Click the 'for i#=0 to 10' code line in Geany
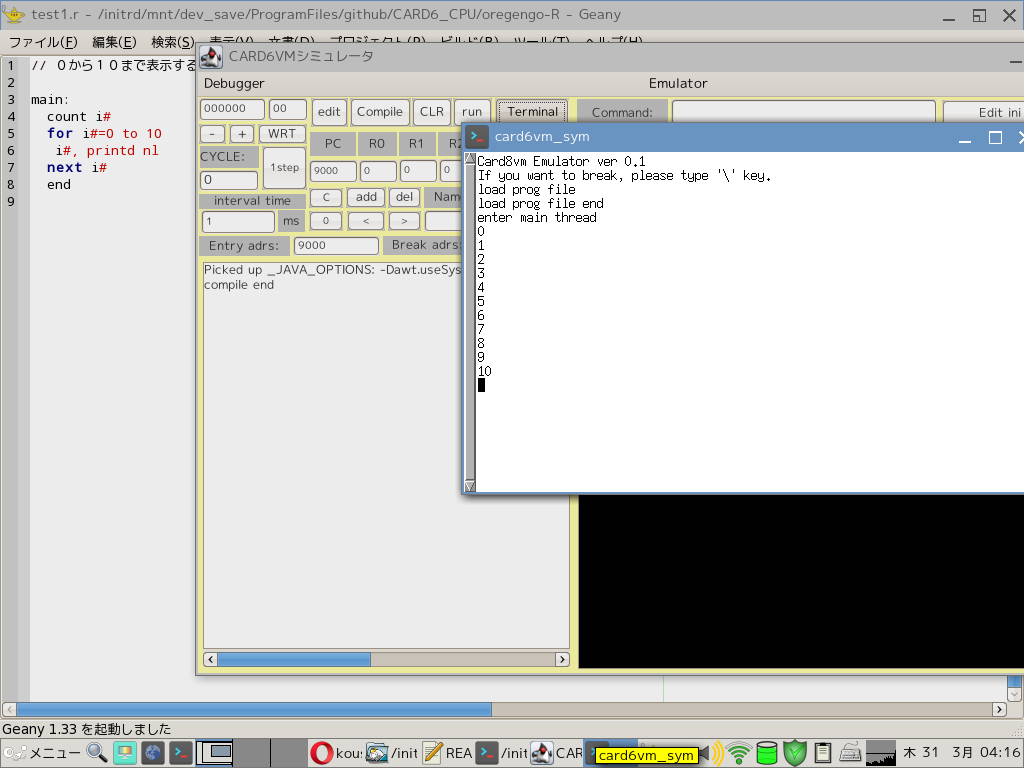1024x768 pixels. [104, 134]
